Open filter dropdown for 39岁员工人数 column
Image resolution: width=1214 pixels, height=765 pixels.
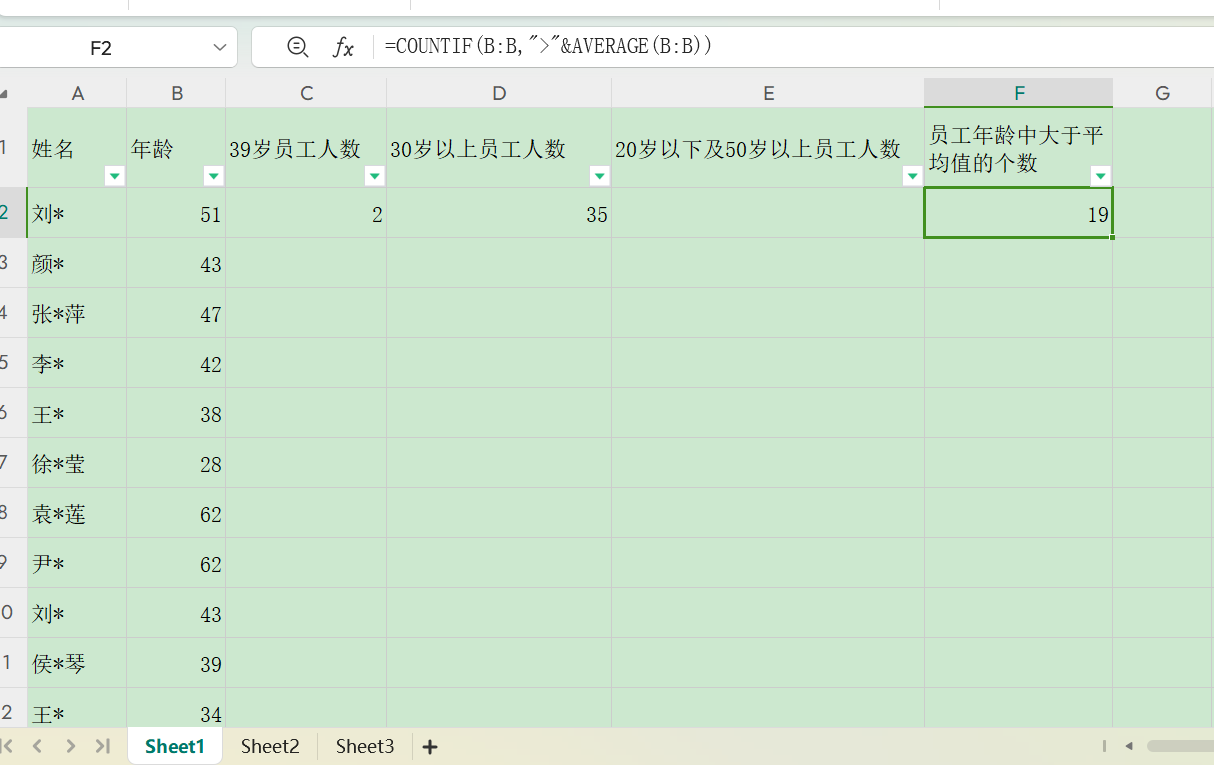(374, 176)
